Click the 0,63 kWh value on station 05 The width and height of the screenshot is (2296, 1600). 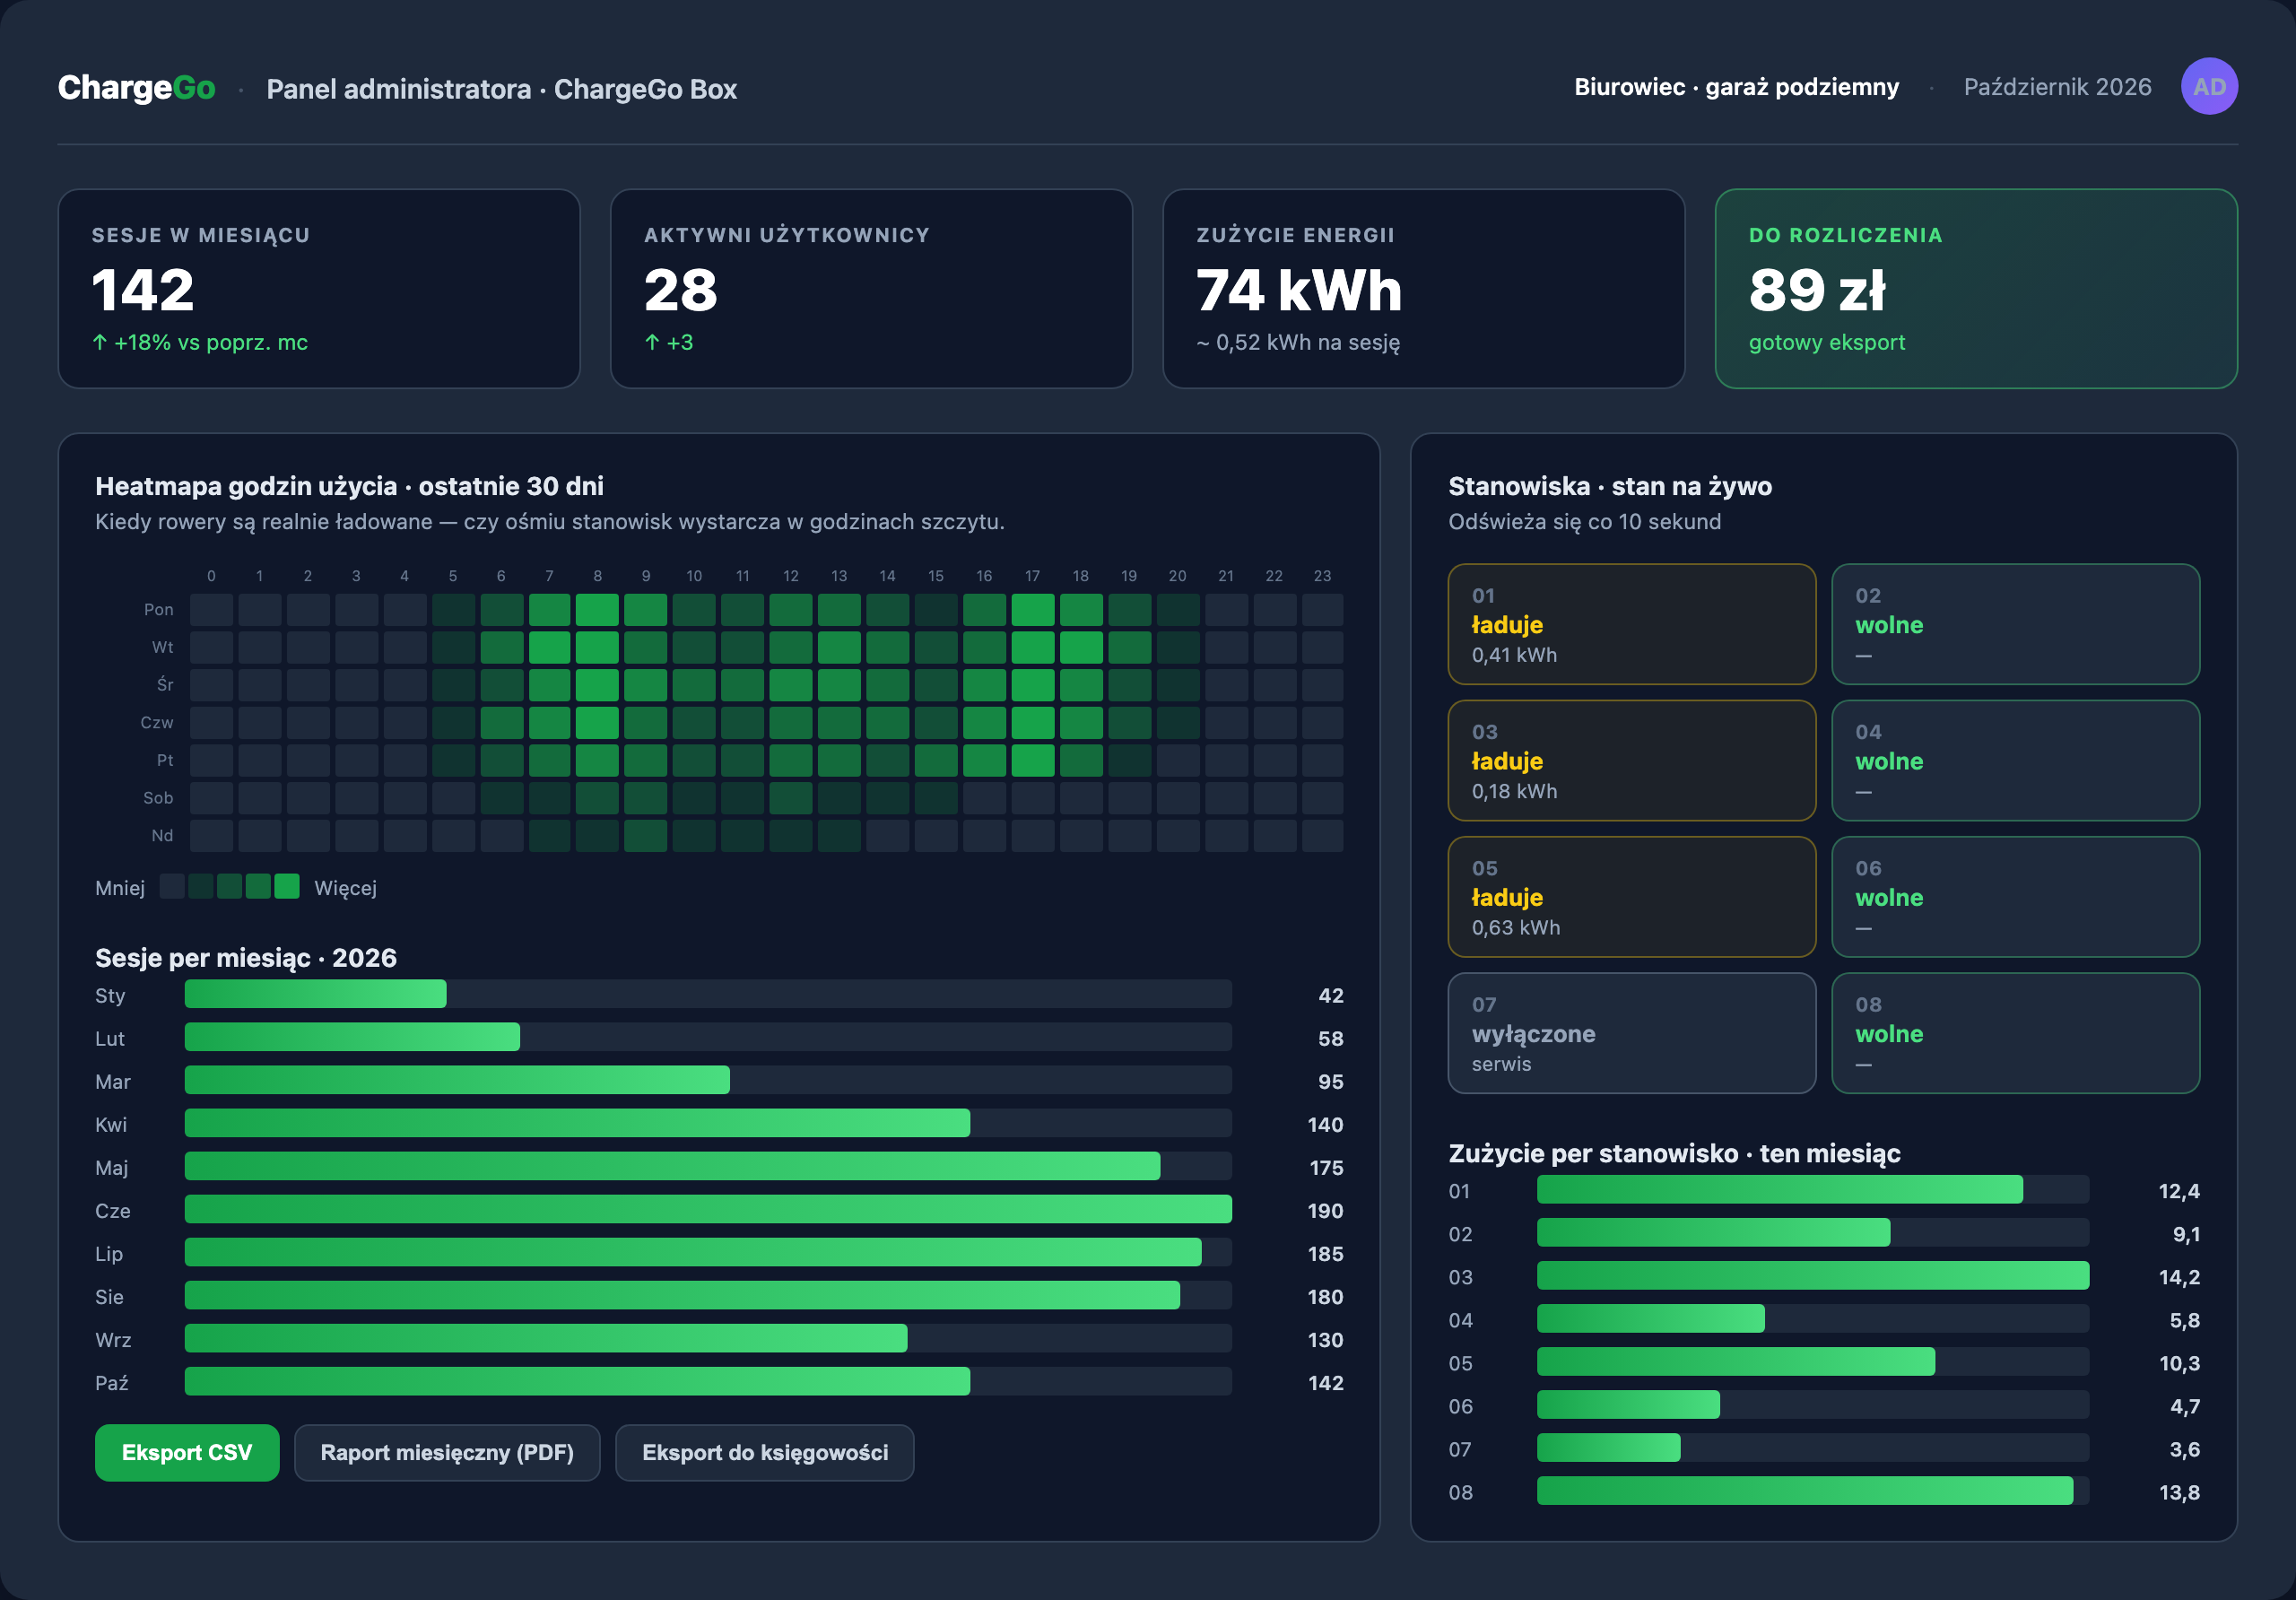1516,927
